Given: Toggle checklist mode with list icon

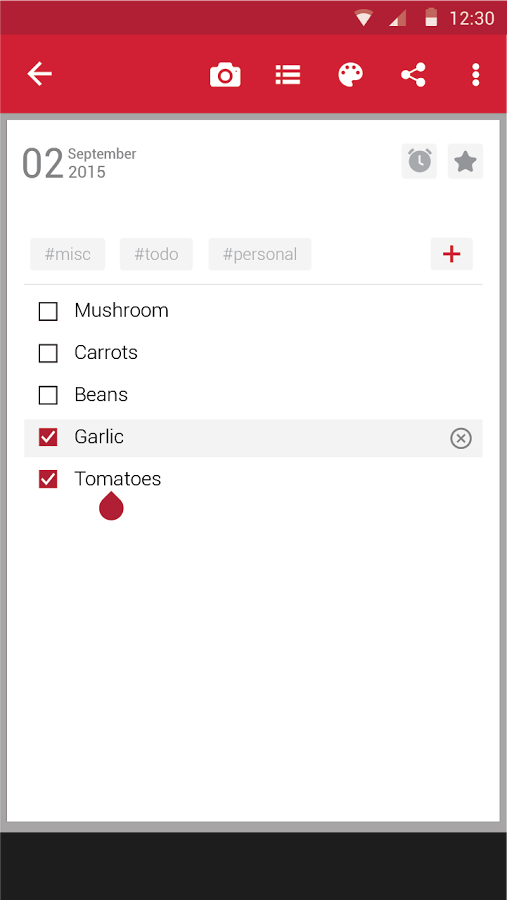Looking at the screenshot, I should click(288, 75).
